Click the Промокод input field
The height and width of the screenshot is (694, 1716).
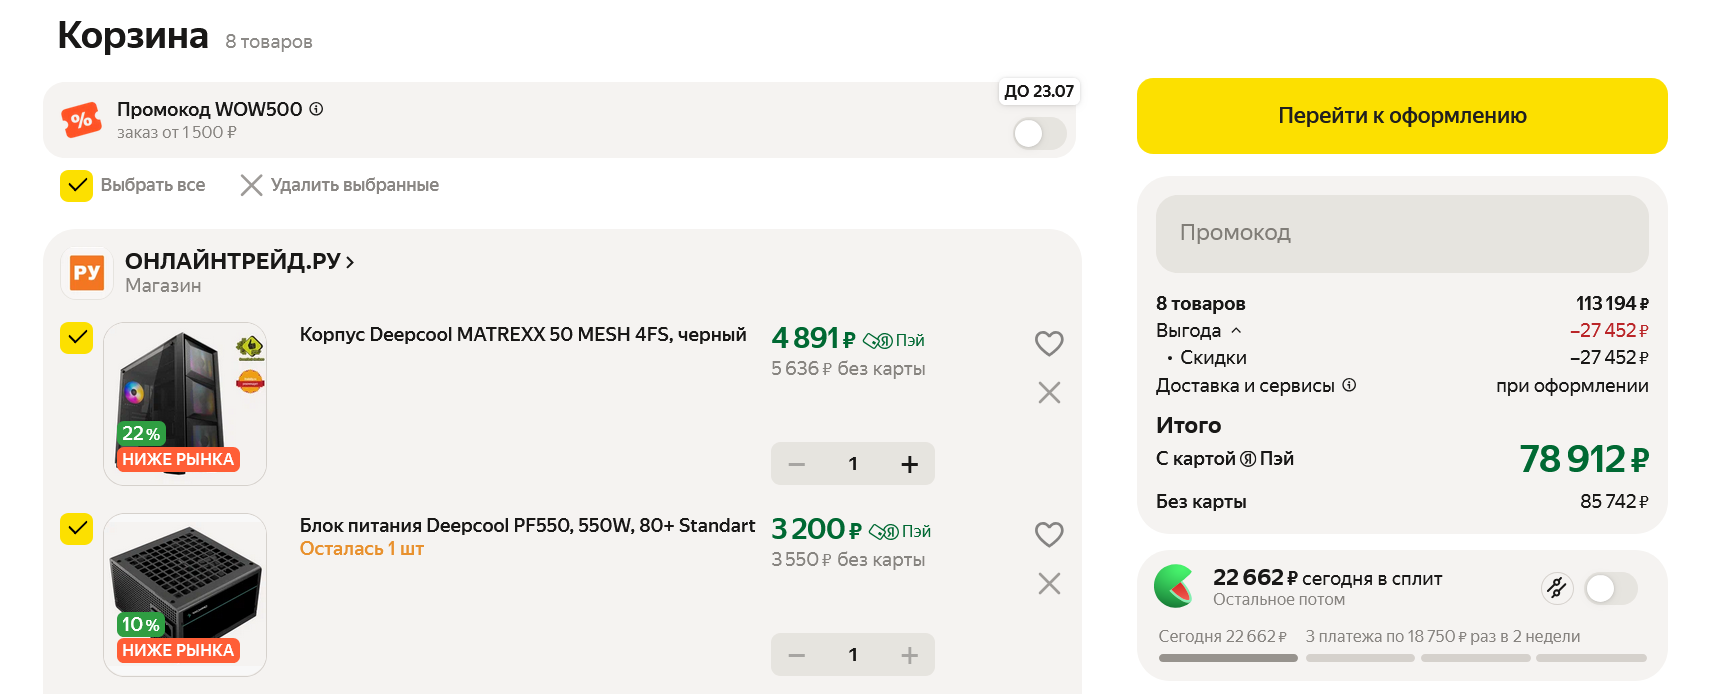(x=1402, y=233)
